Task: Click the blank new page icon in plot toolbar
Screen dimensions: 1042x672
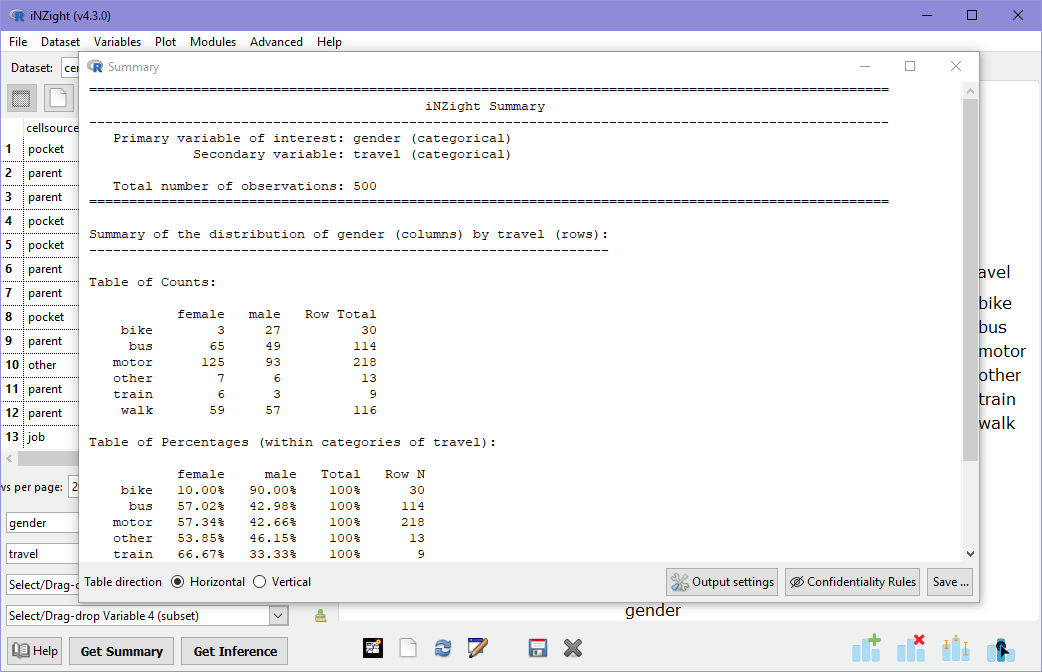Action: click(408, 648)
